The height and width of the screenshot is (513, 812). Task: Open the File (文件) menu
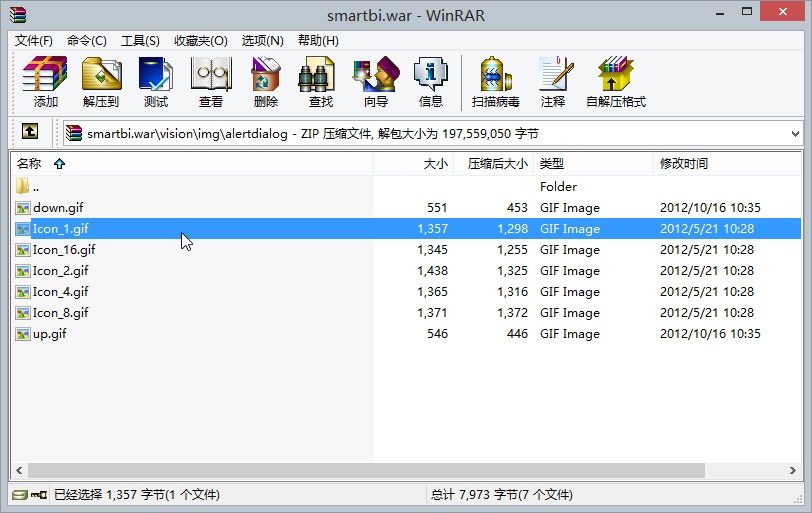pos(34,40)
